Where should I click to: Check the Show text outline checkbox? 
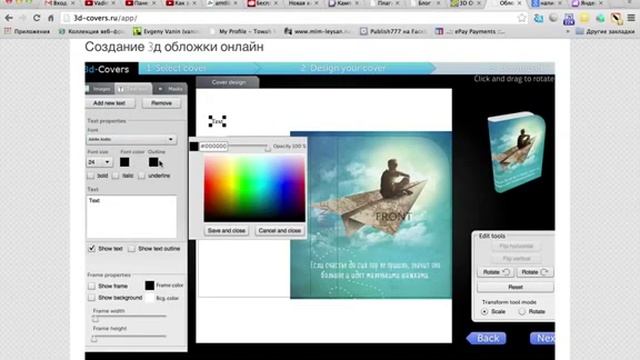point(131,249)
